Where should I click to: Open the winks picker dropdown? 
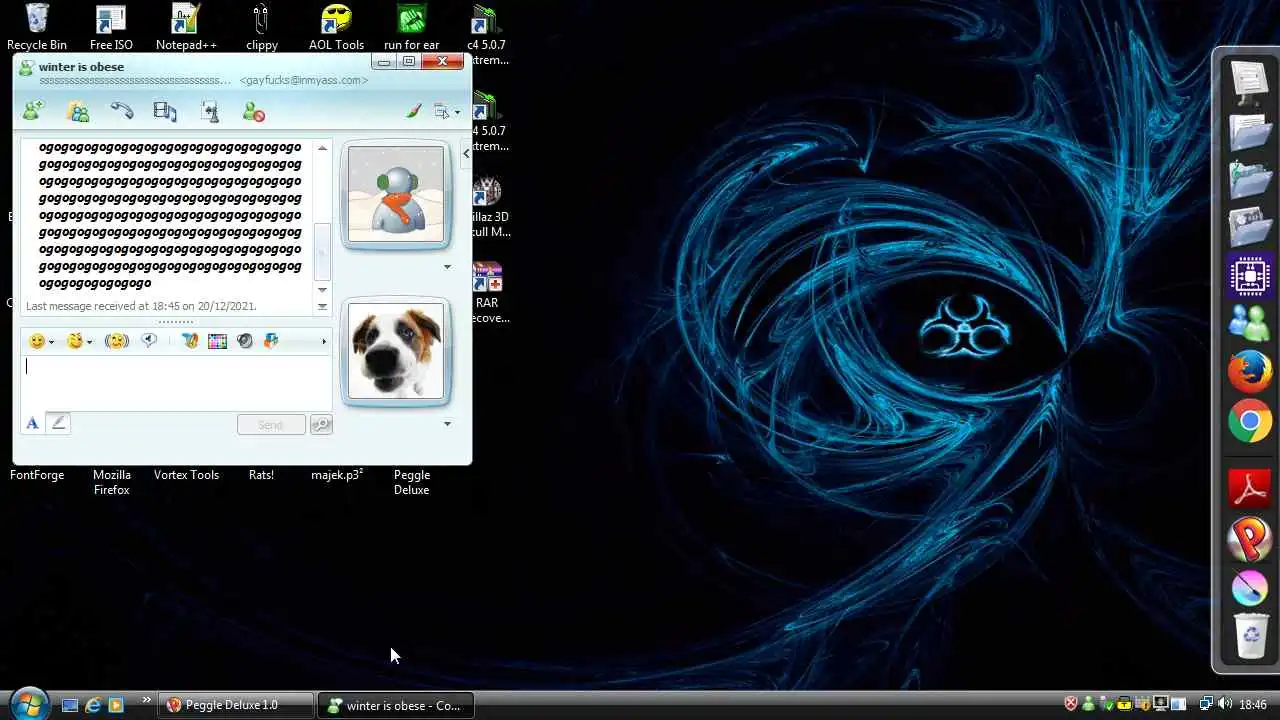point(79,341)
